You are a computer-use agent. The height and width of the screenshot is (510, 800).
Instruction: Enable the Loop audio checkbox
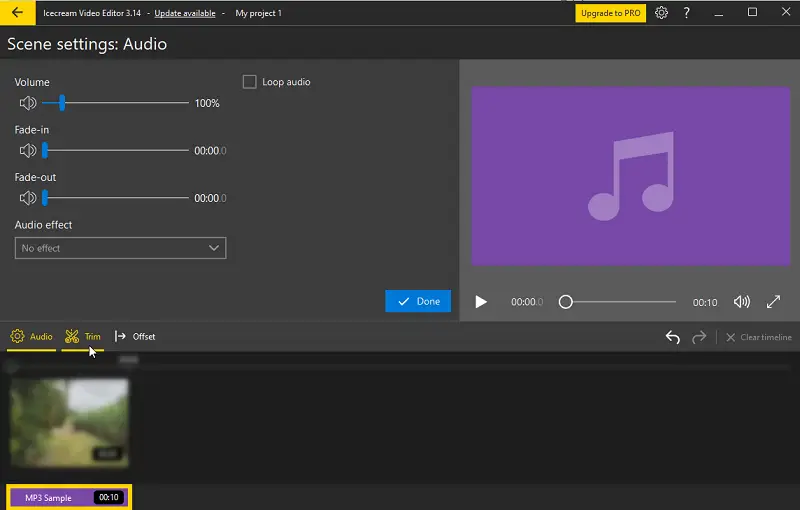tap(249, 82)
